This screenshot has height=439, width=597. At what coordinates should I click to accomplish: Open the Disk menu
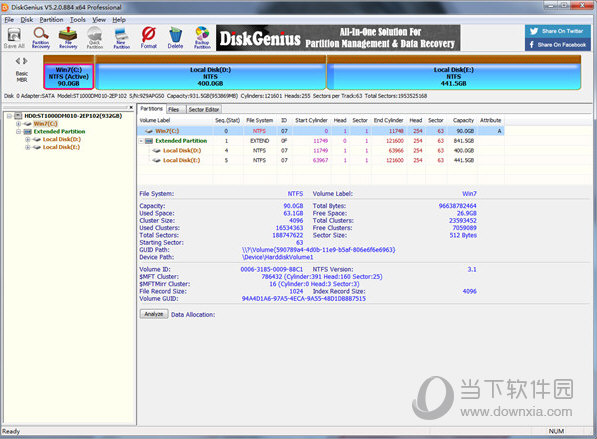coord(27,20)
